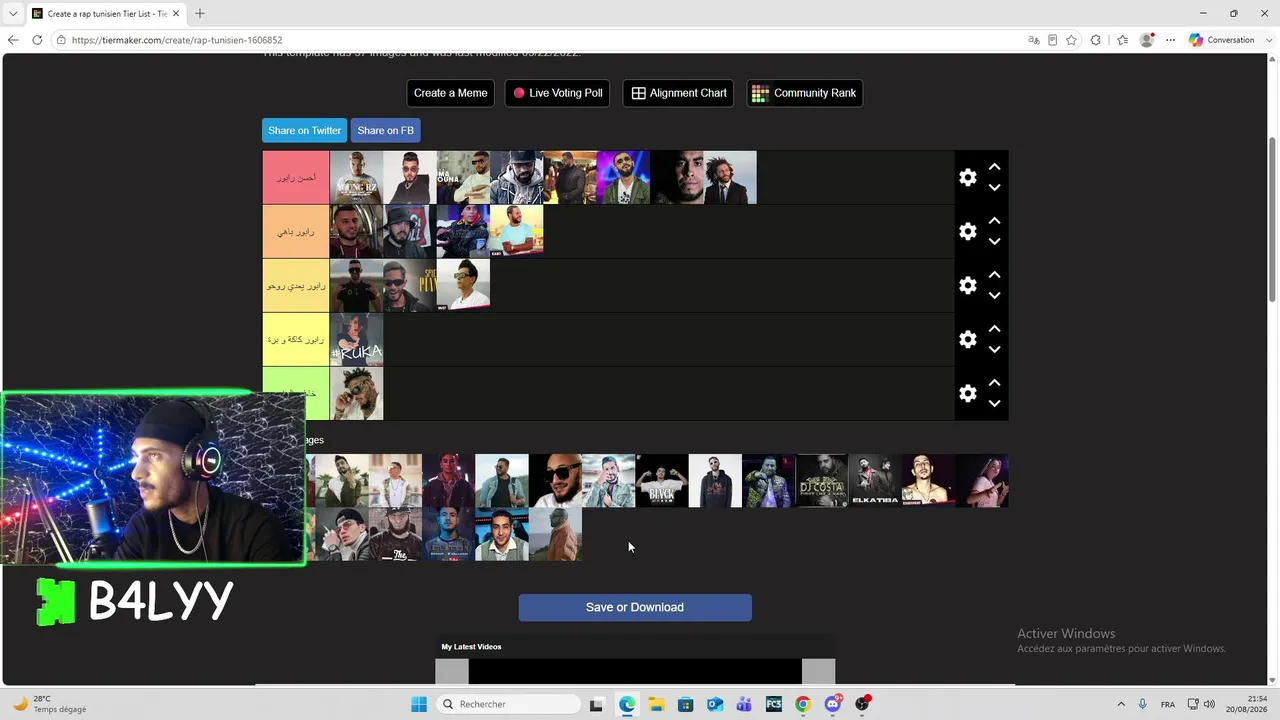Start a Live Voting Poll
Screen dimensions: 1280x720
point(558,93)
